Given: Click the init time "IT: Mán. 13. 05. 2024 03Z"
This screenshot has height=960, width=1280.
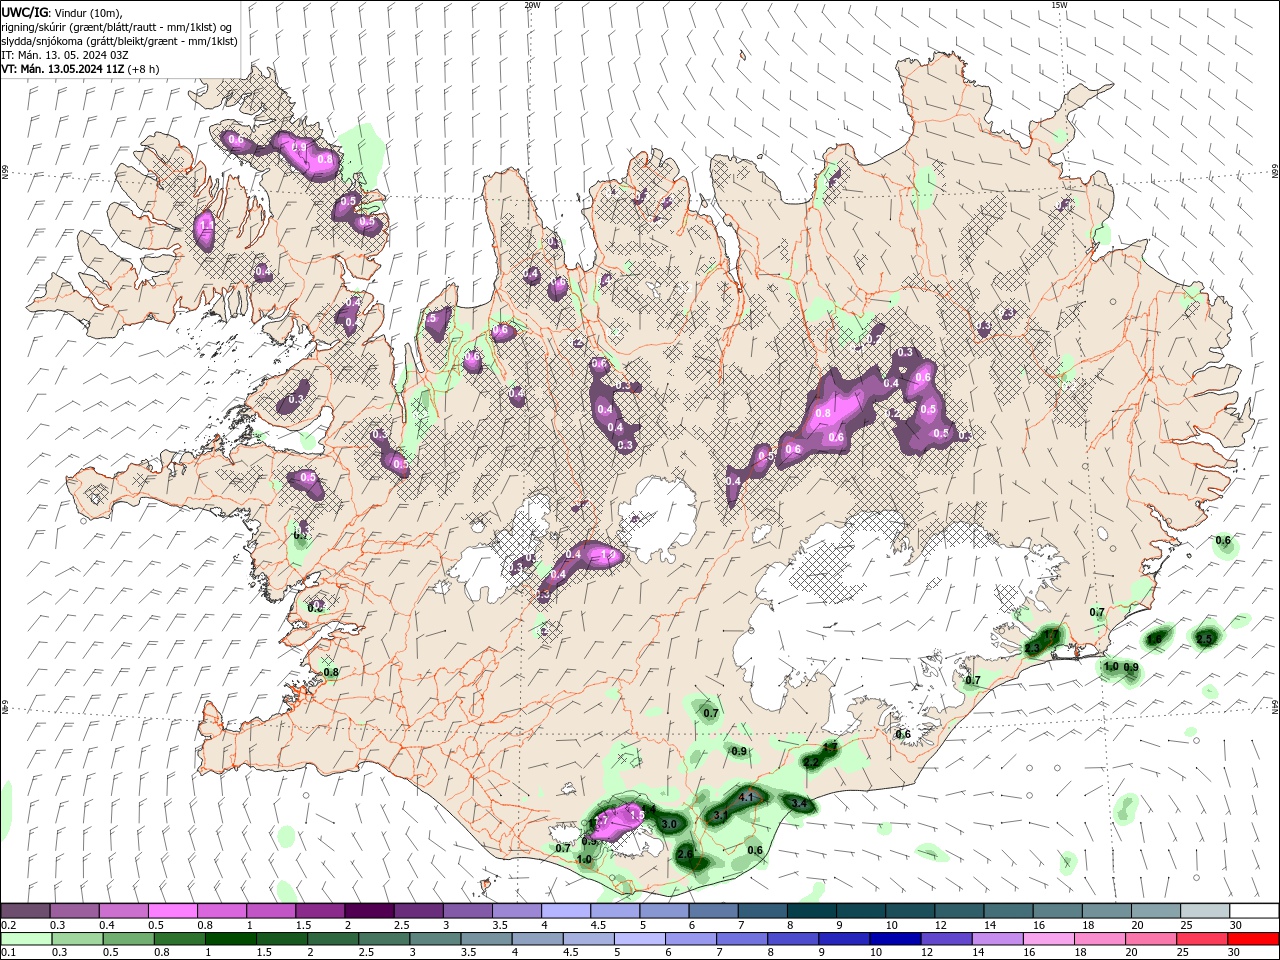Looking at the screenshot, I should [65, 55].
